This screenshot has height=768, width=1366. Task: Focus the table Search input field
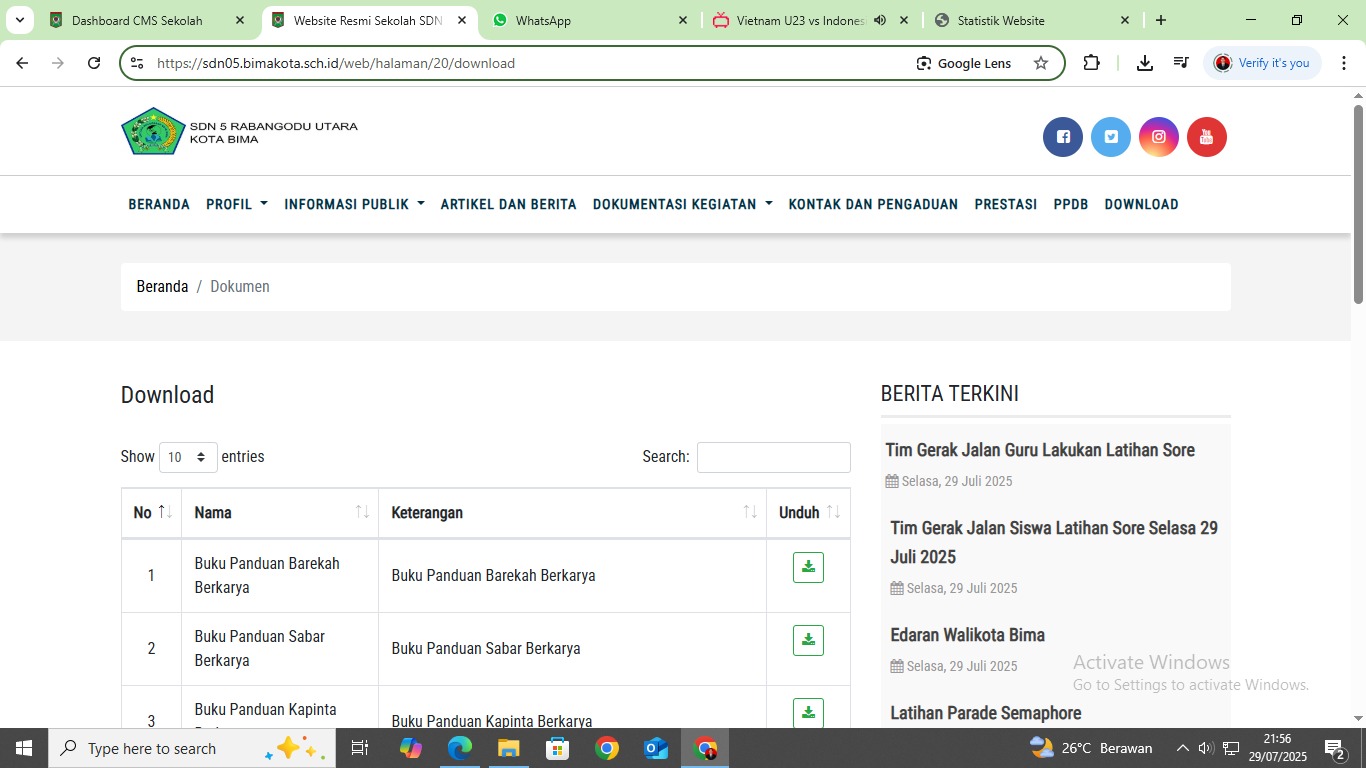[x=774, y=457]
